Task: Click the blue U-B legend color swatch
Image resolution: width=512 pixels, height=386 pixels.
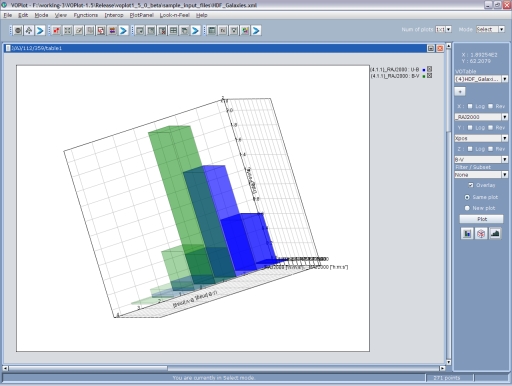Action: [424, 70]
